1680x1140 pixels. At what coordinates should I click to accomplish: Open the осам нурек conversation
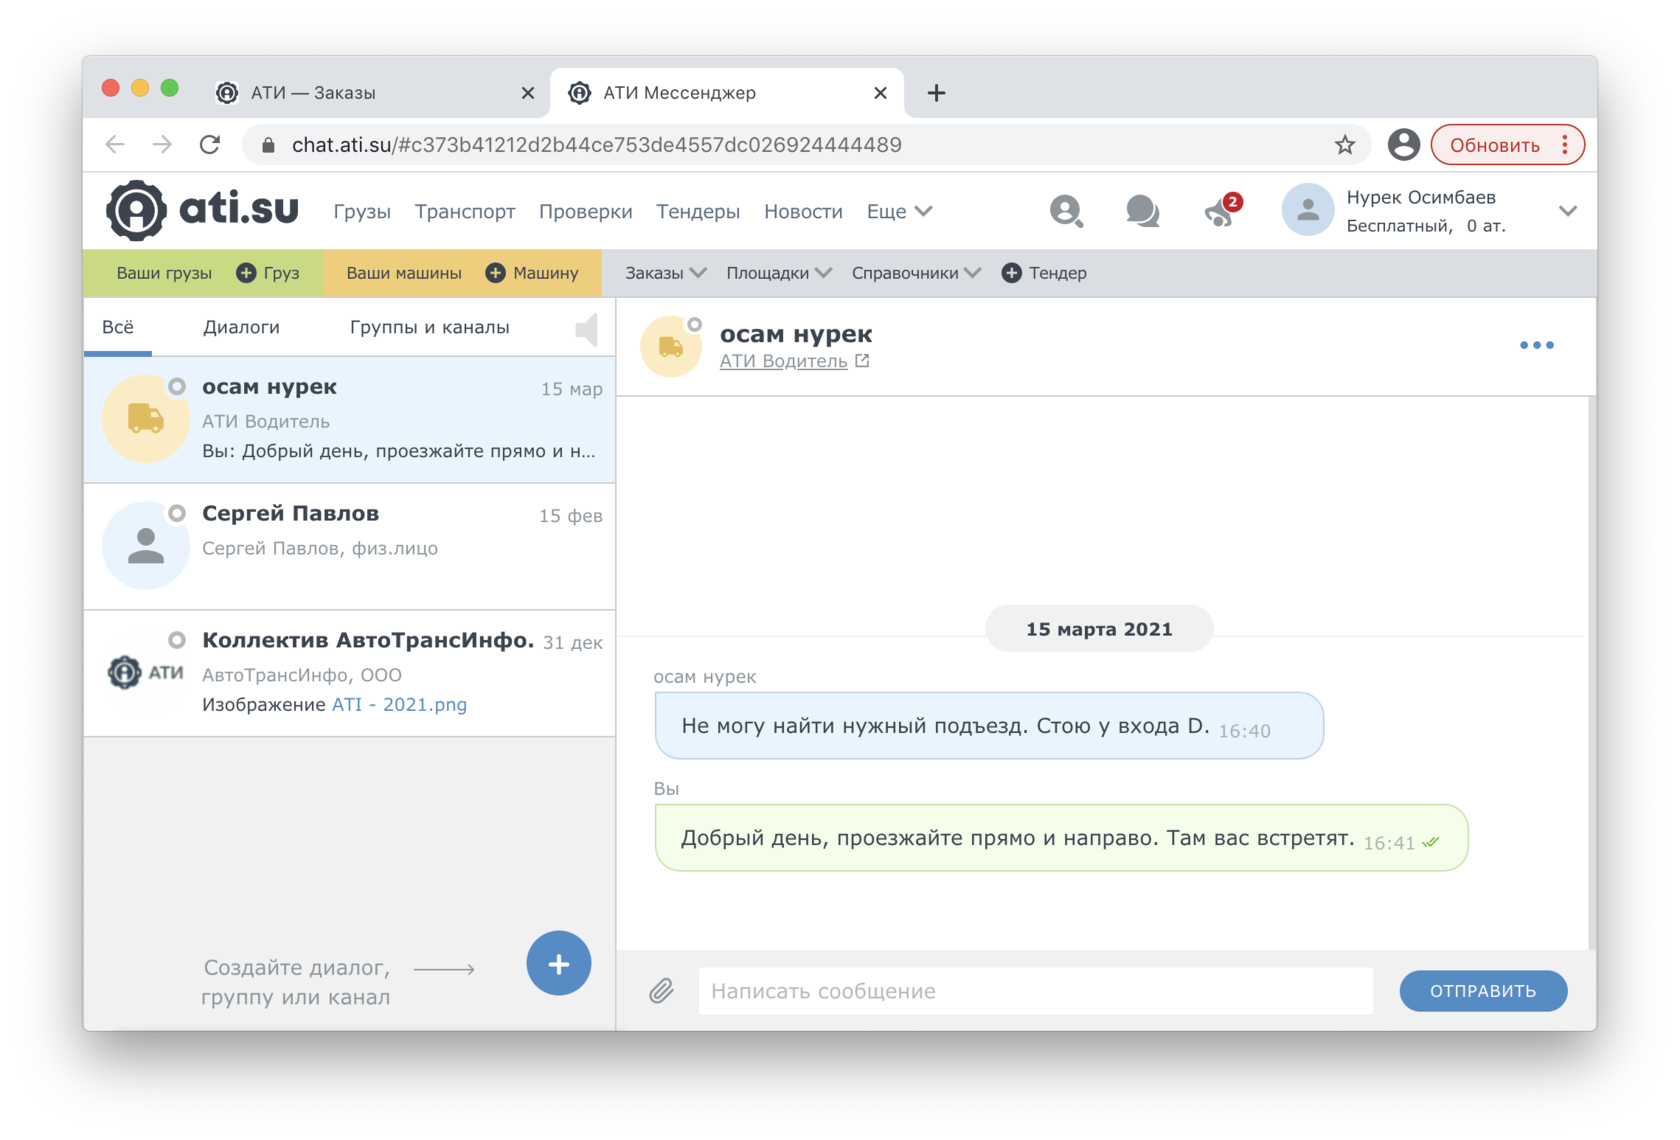(349, 420)
